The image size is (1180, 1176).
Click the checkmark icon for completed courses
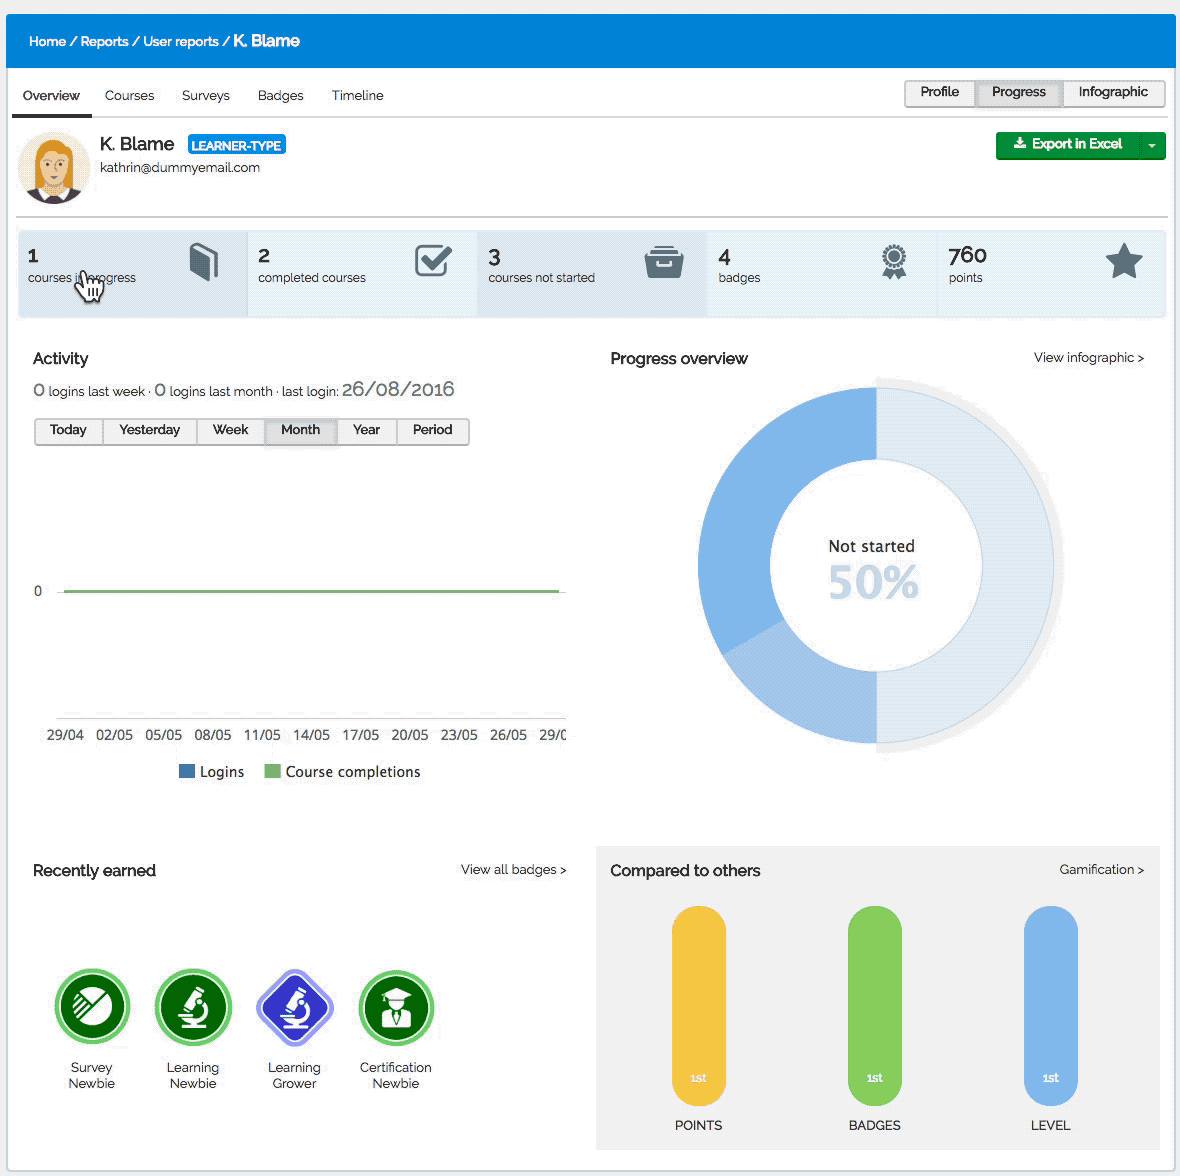point(433,261)
